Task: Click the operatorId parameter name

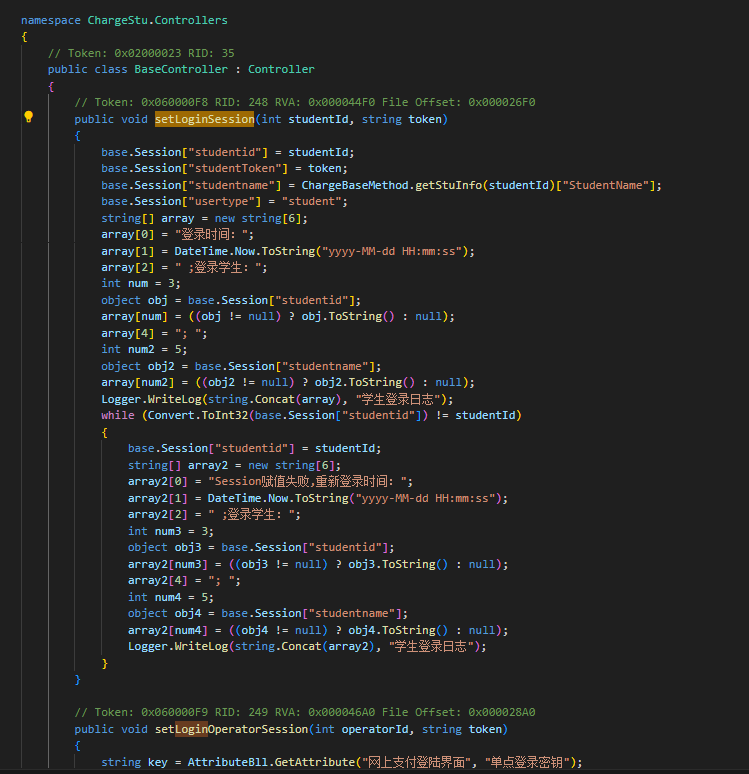Action: point(375,729)
